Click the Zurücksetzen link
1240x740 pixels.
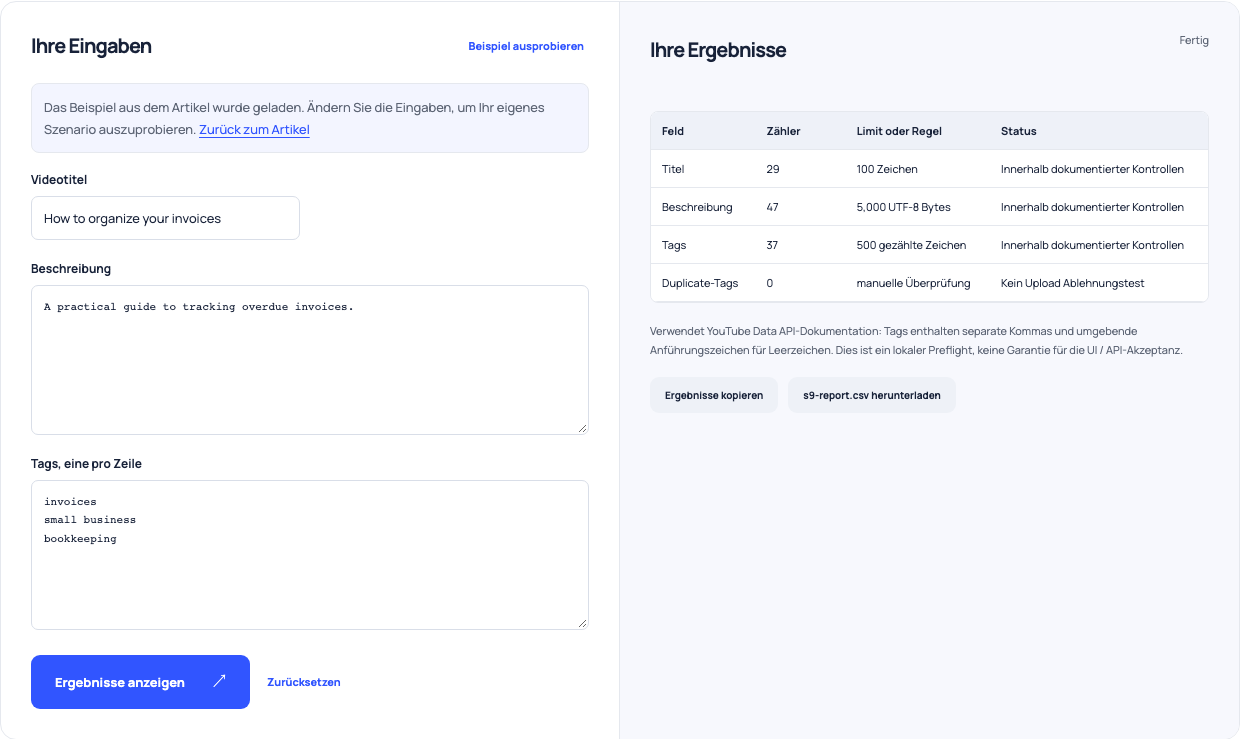click(x=304, y=682)
